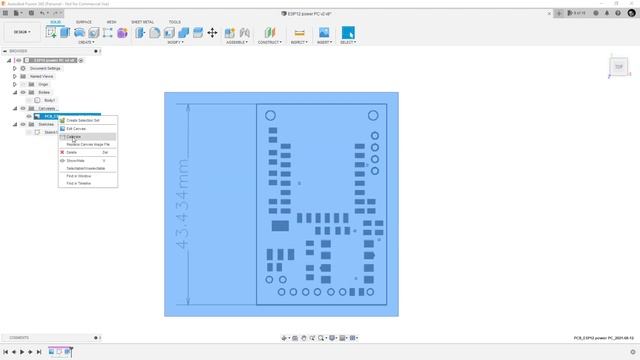Click the timeline Play button
Image resolution: width=640 pixels, height=360 pixels.
[22, 352]
